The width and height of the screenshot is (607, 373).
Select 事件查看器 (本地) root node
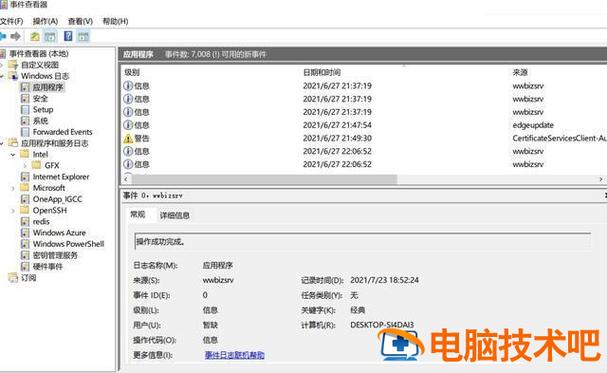pyautogui.click(x=39, y=54)
